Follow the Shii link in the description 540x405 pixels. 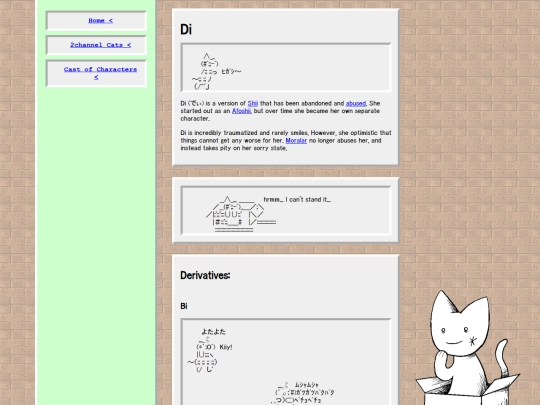point(252,103)
